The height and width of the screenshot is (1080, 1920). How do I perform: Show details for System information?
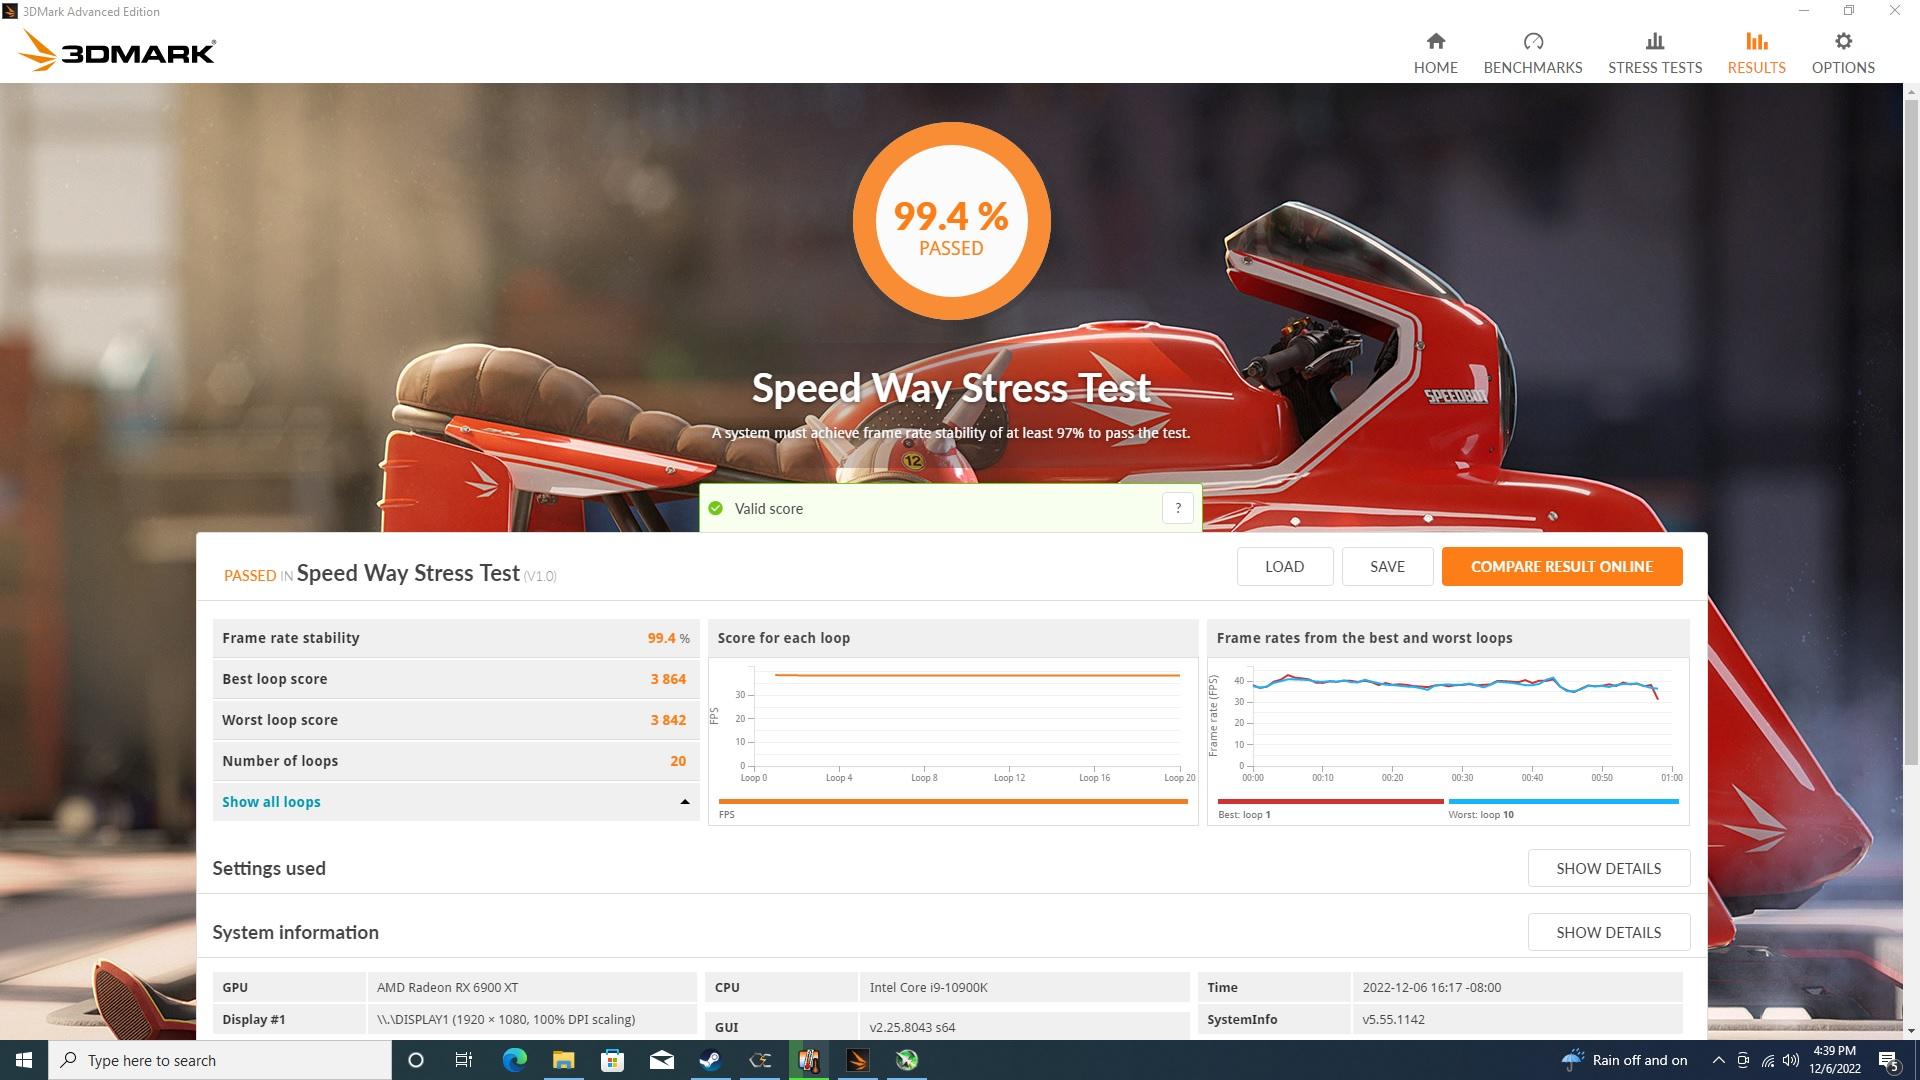[1607, 932]
